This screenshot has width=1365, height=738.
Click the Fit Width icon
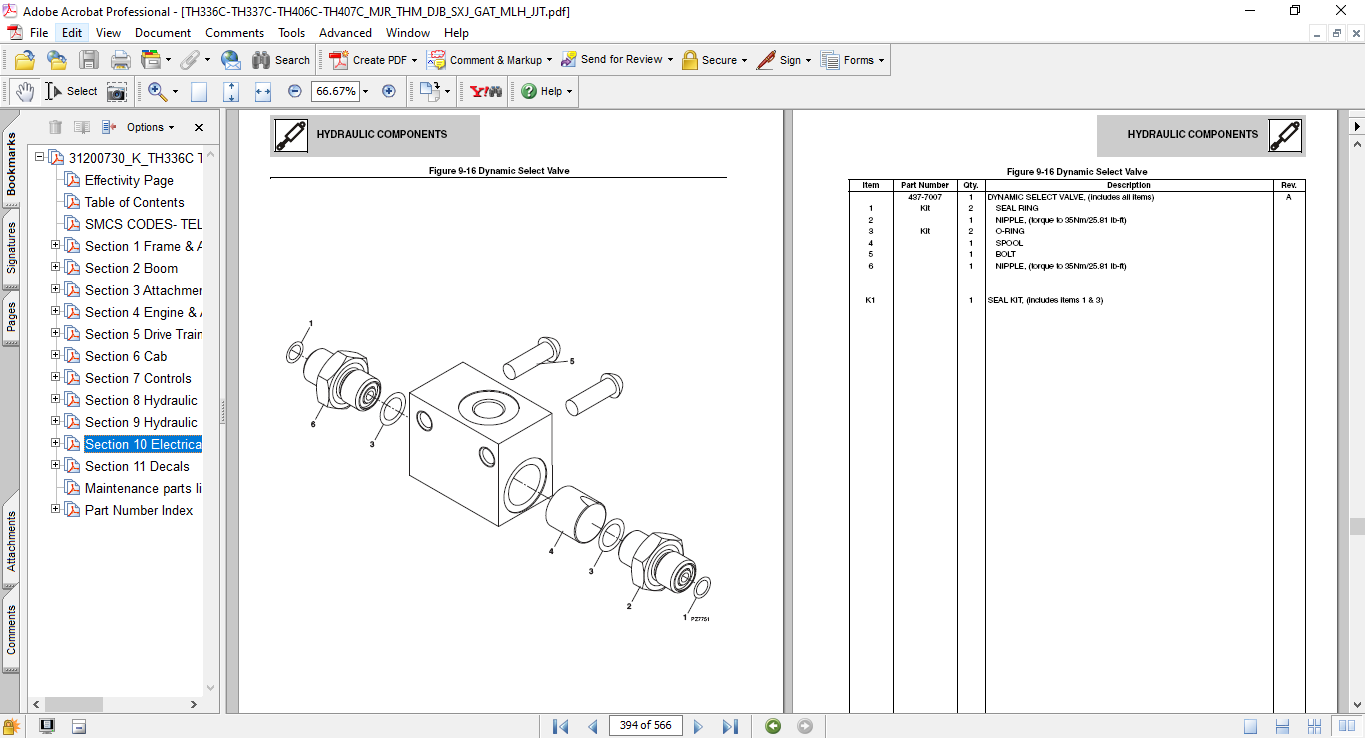[x=263, y=91]
